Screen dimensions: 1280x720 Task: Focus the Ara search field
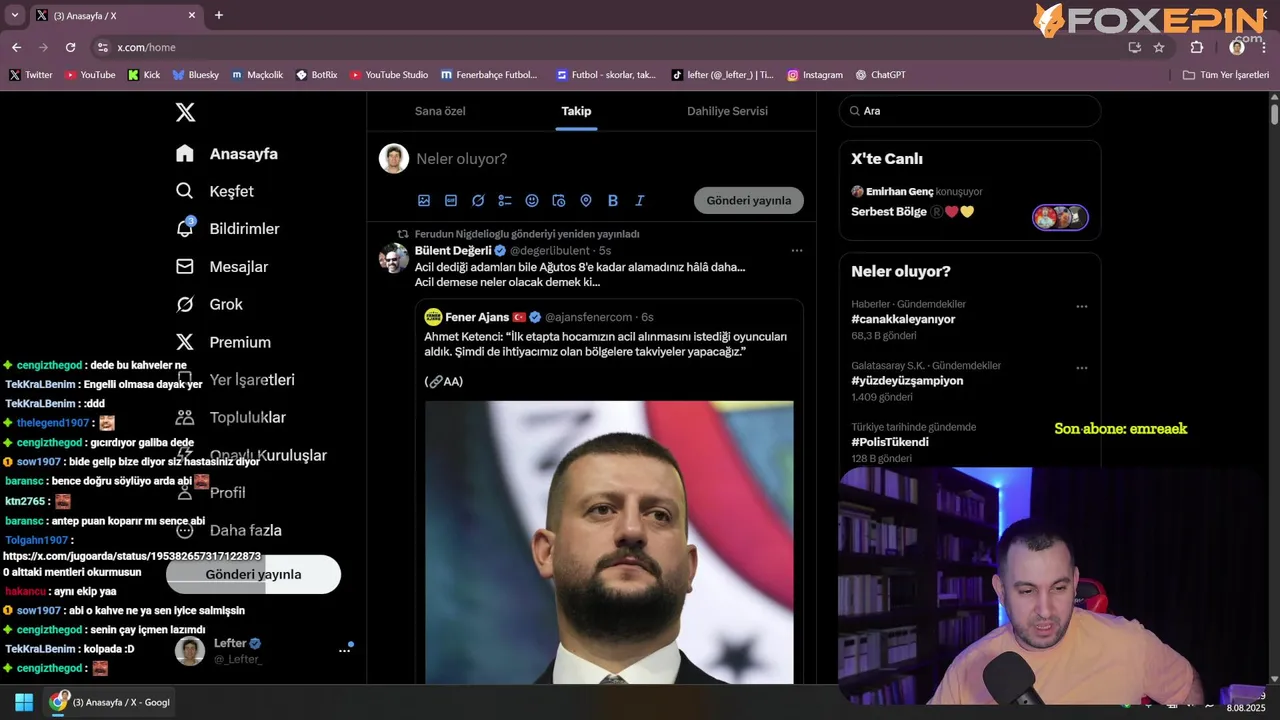click(x=969, y=111)
